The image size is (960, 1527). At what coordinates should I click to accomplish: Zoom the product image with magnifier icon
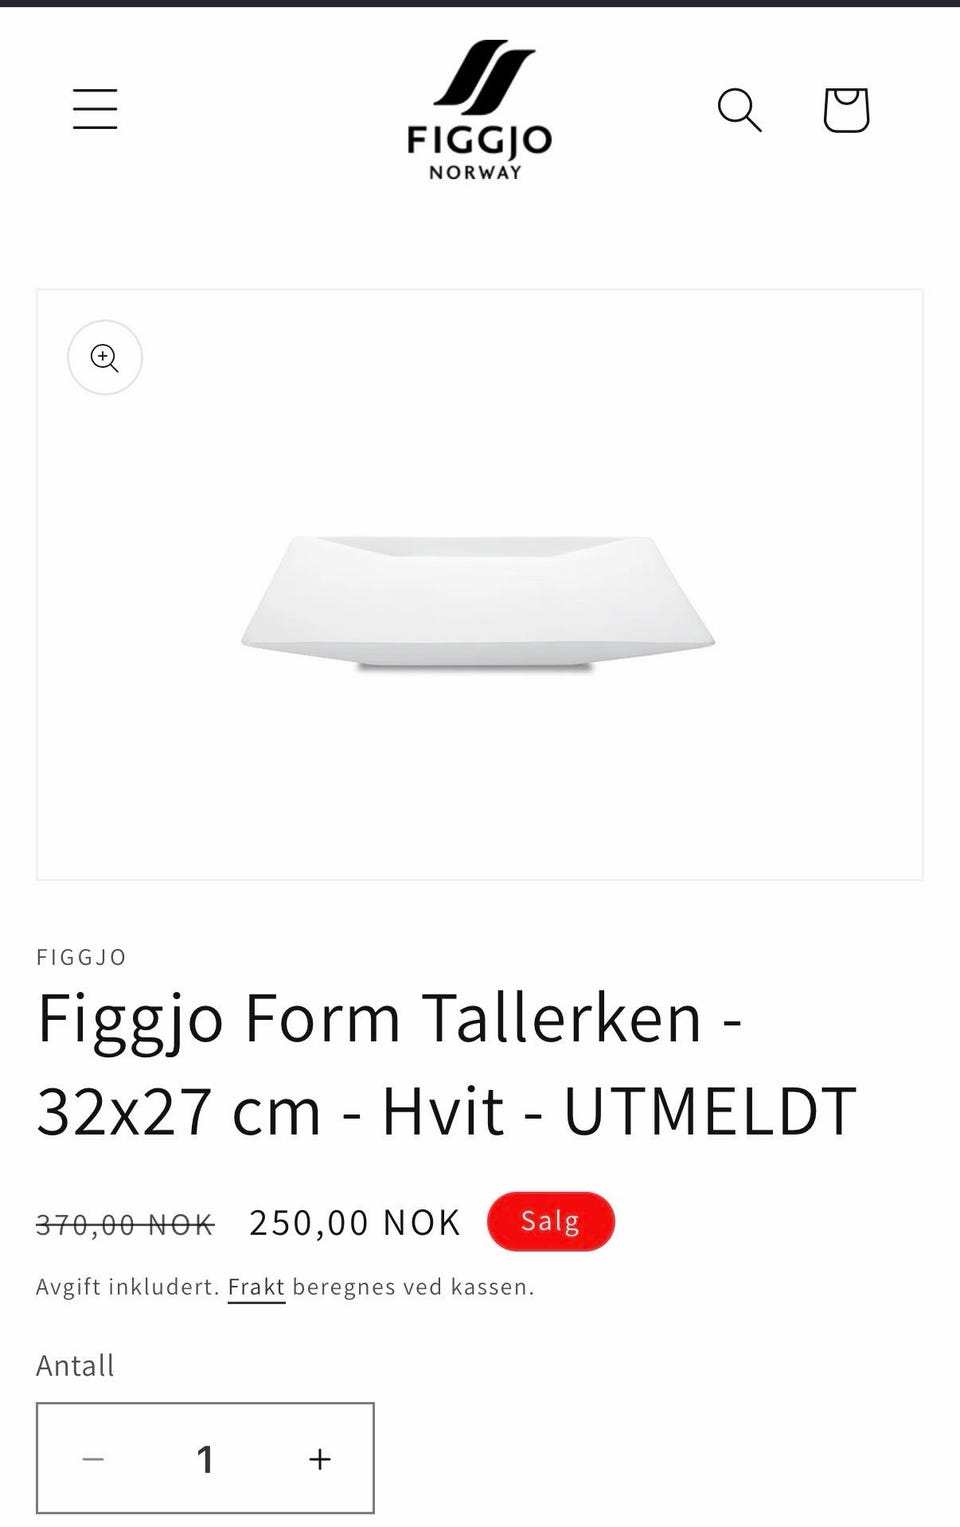pos(105,357)
